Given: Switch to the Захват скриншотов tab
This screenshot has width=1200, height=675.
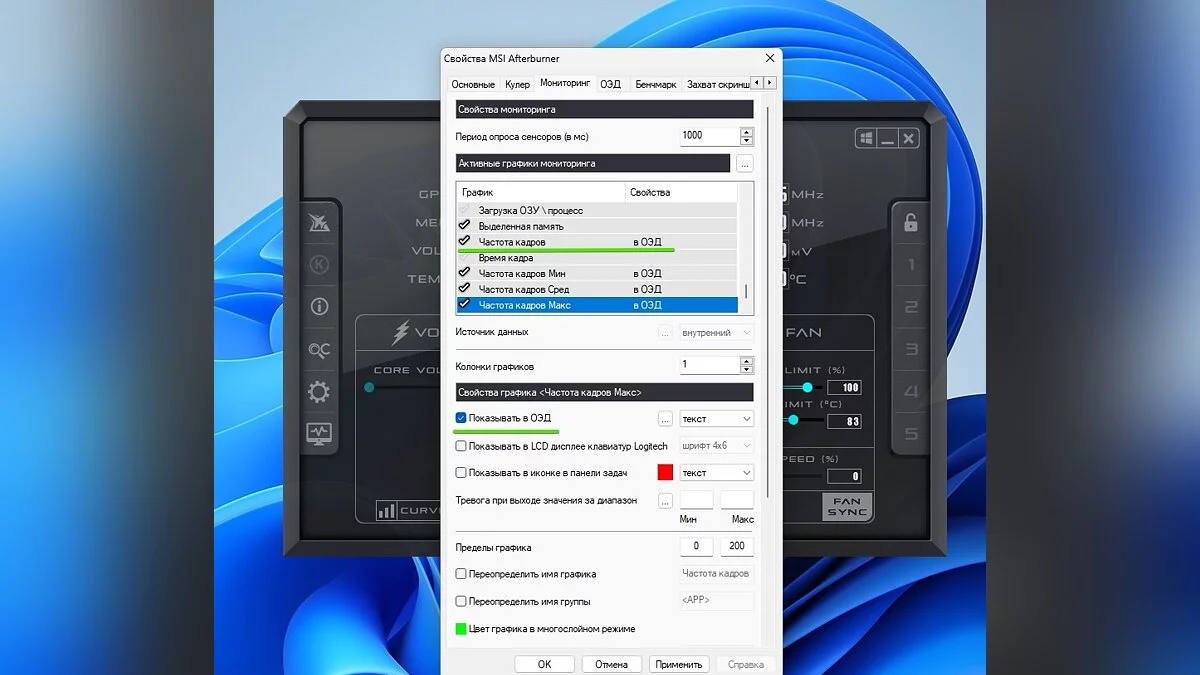Looking at the screenshot, I should click(x=717, y=85).
